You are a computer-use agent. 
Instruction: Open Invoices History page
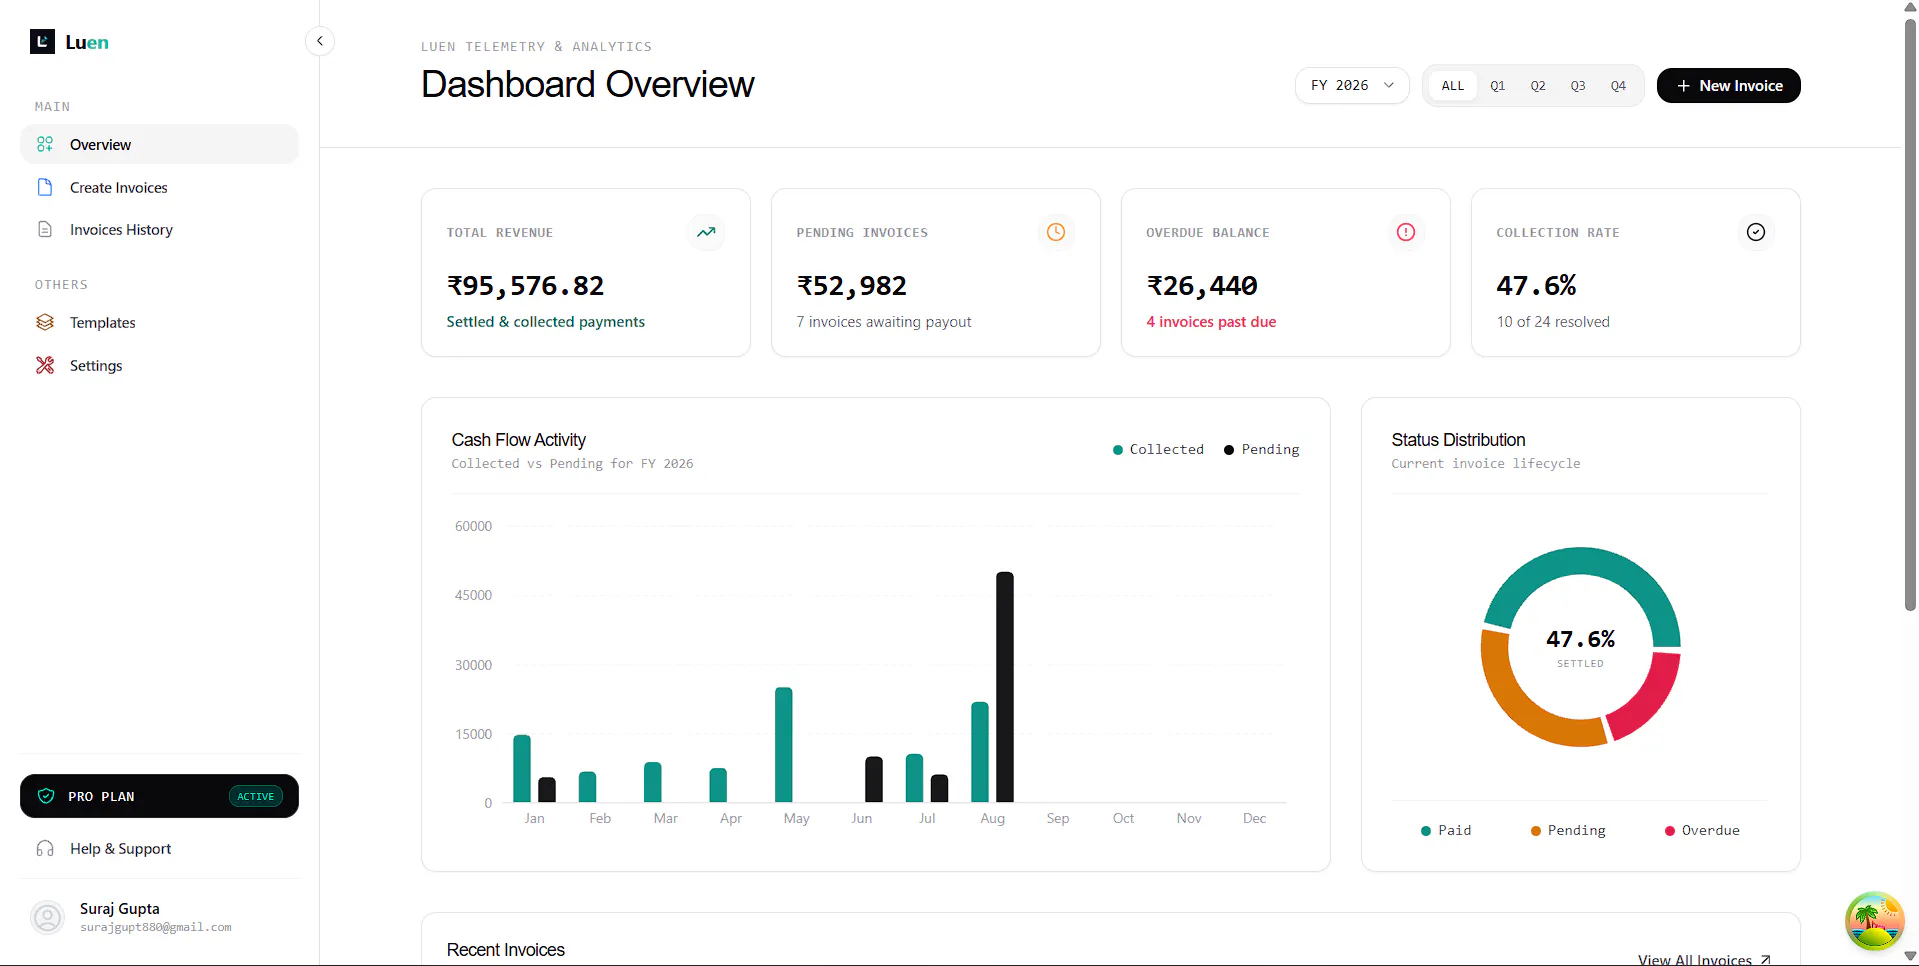160,229
